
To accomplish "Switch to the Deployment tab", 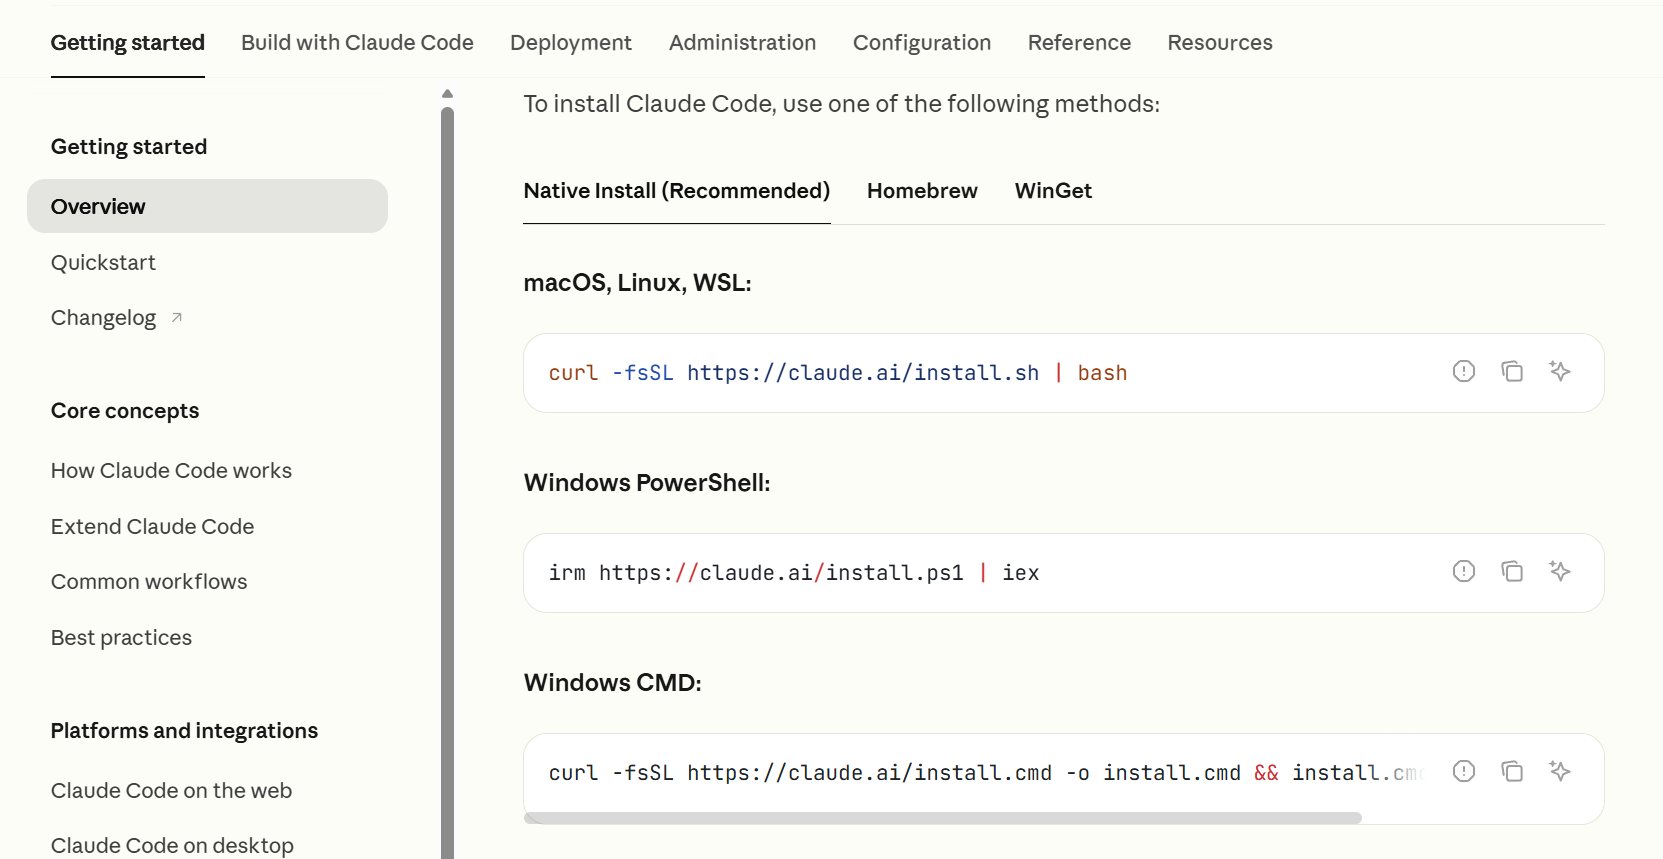I will click(x=571, y=43).
